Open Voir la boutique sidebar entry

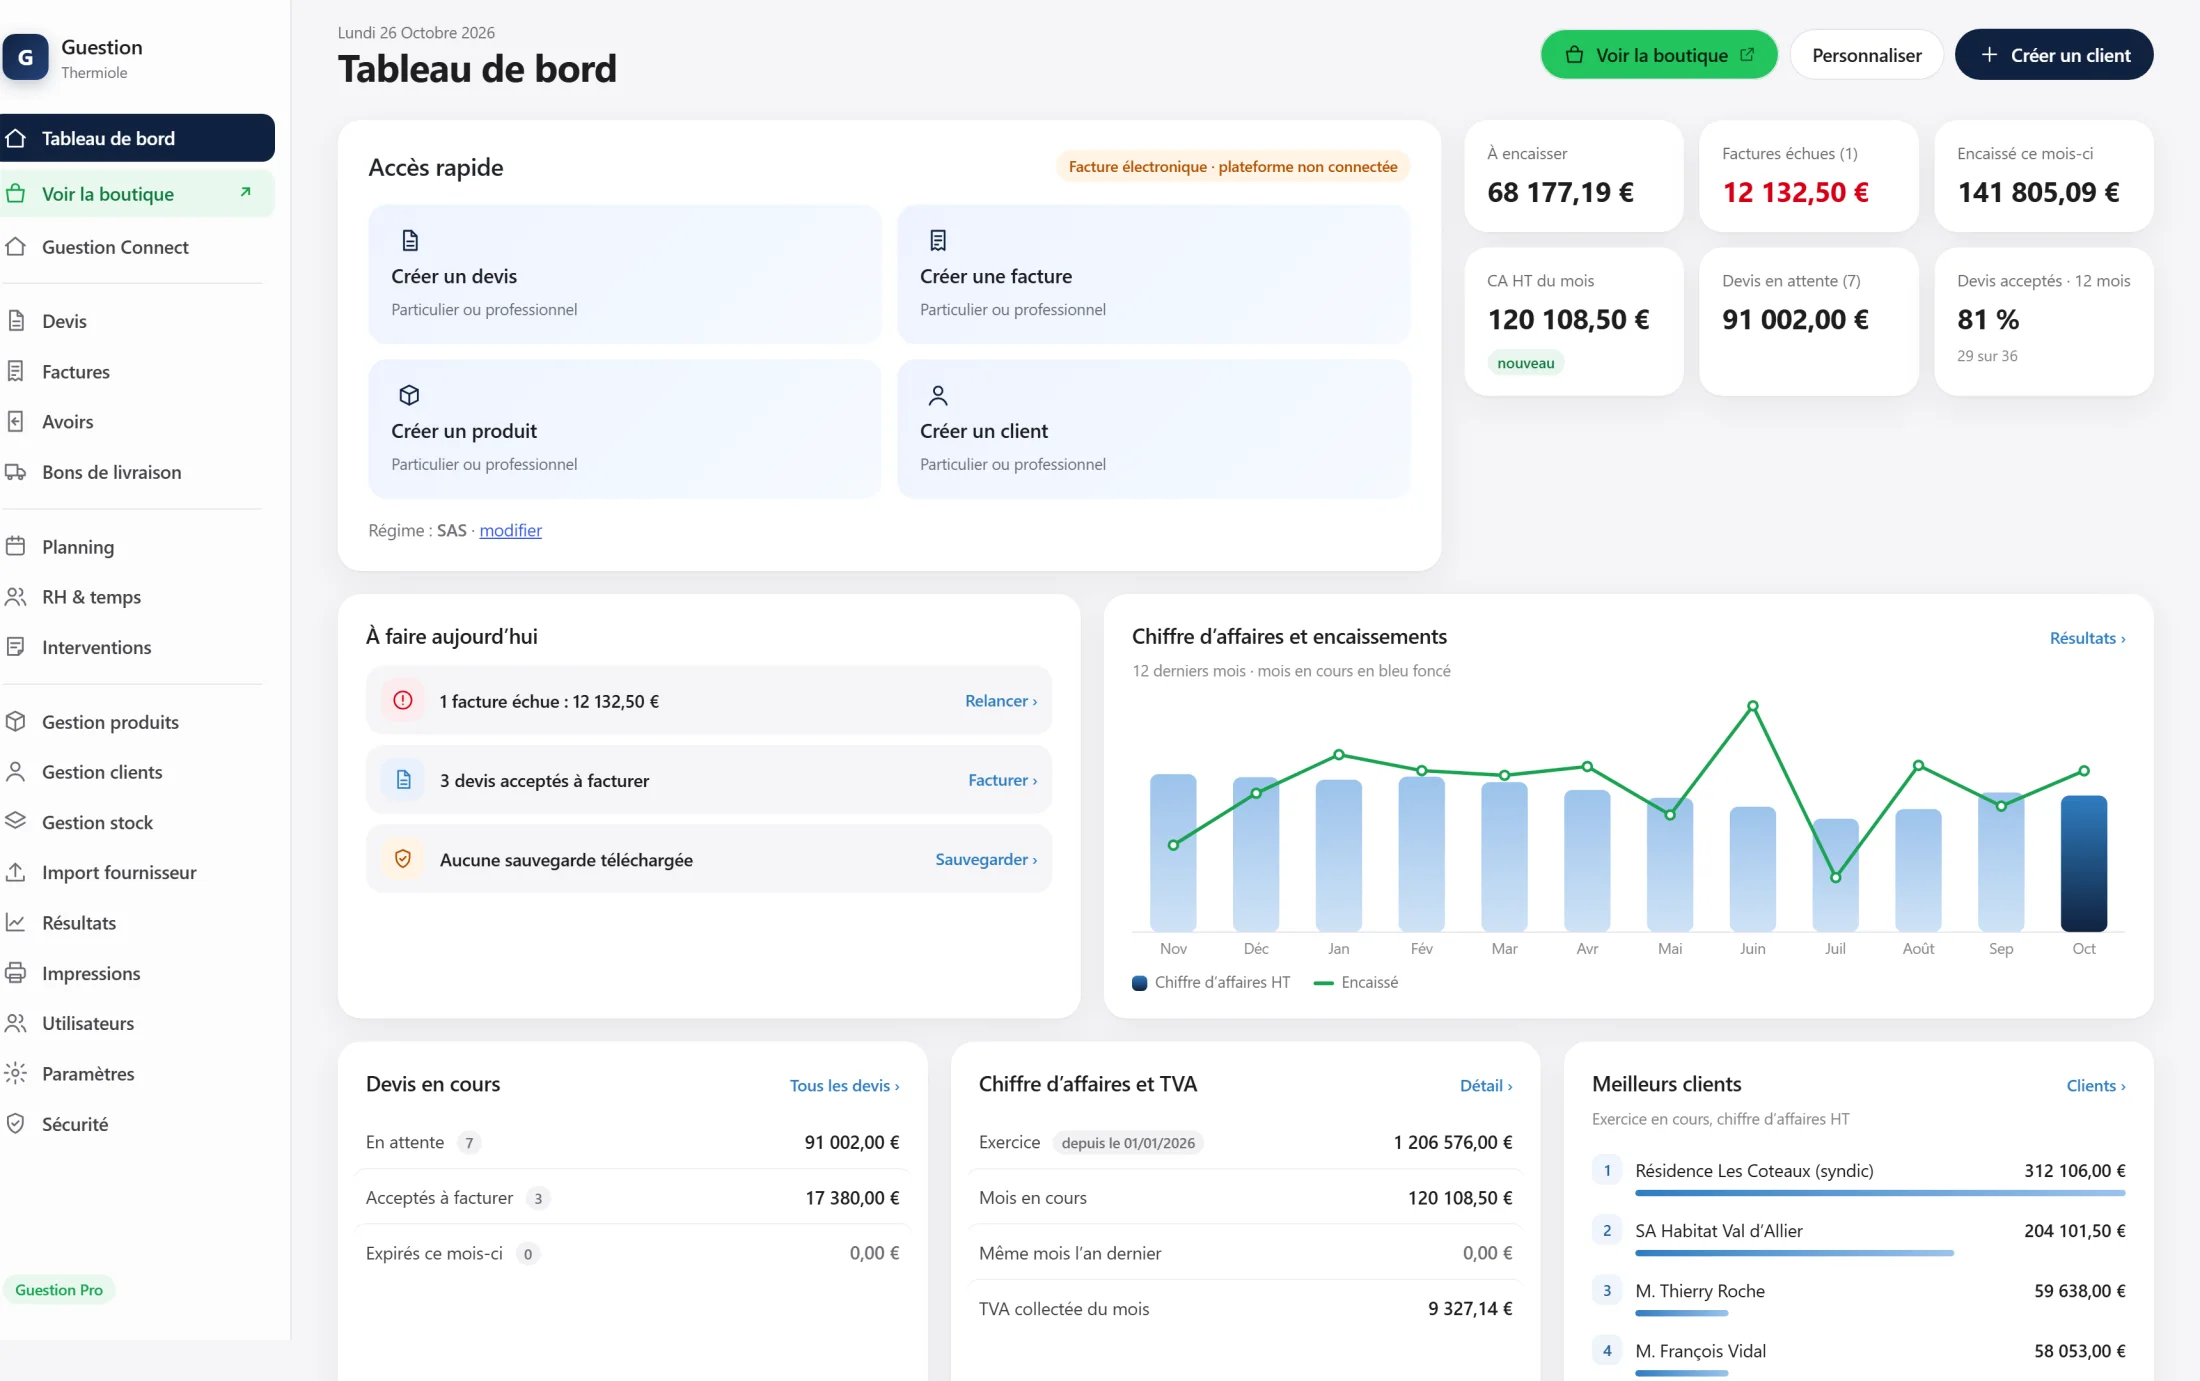pyautogui.click(x=138, y=194)
